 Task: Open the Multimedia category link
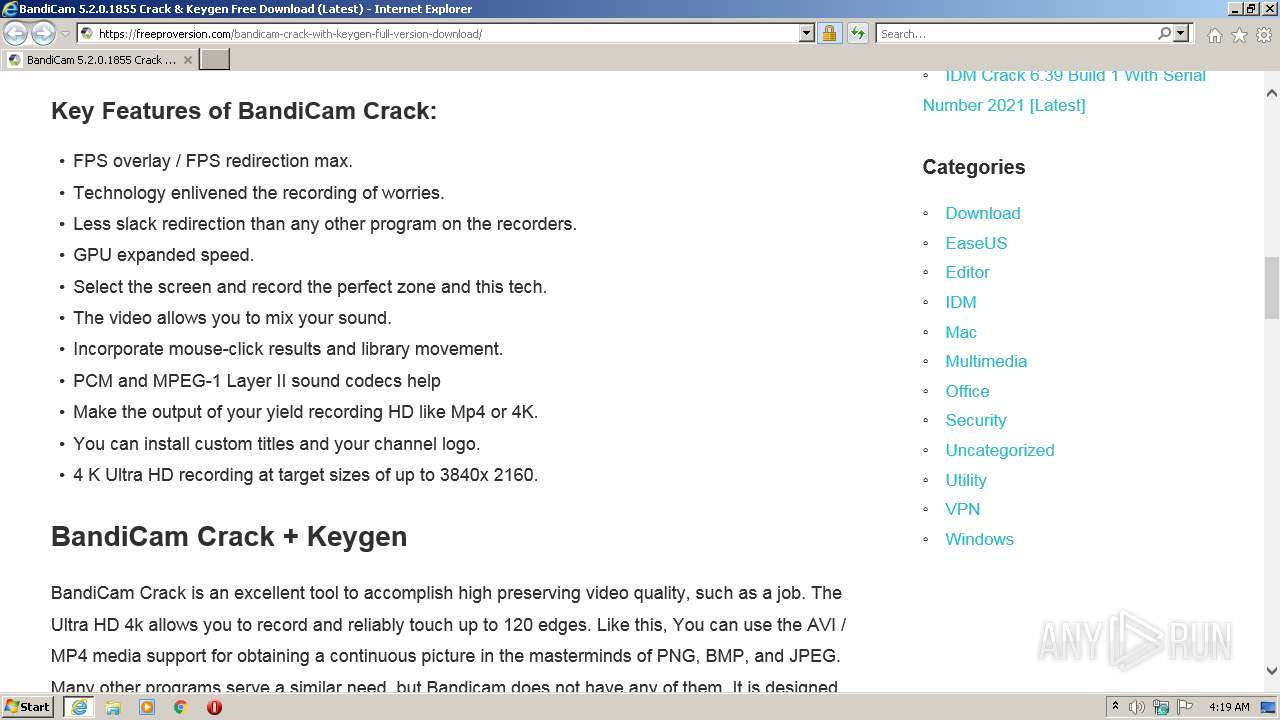[986, 361]
